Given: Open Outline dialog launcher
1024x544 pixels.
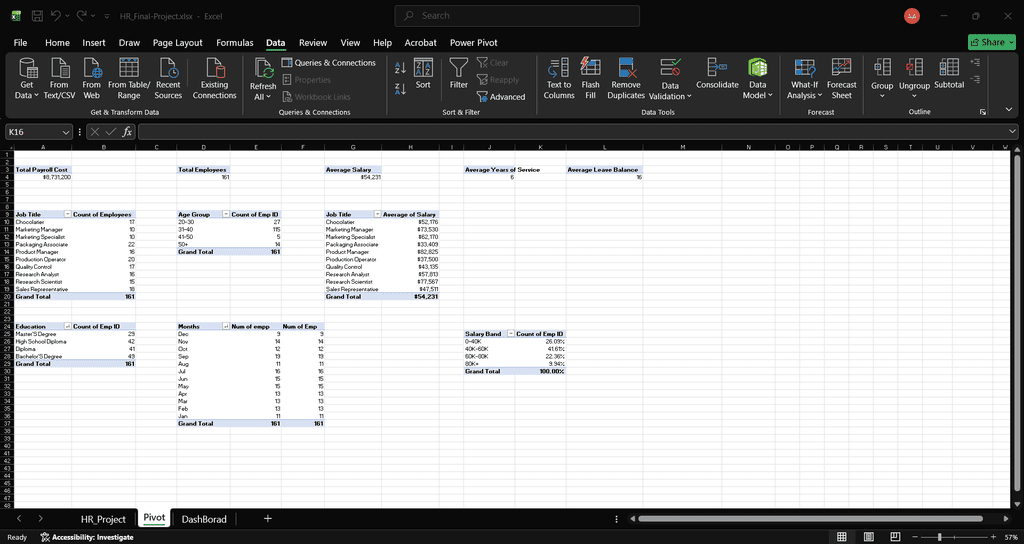Looking at the screenshot, I should click(x=983, y=112).
